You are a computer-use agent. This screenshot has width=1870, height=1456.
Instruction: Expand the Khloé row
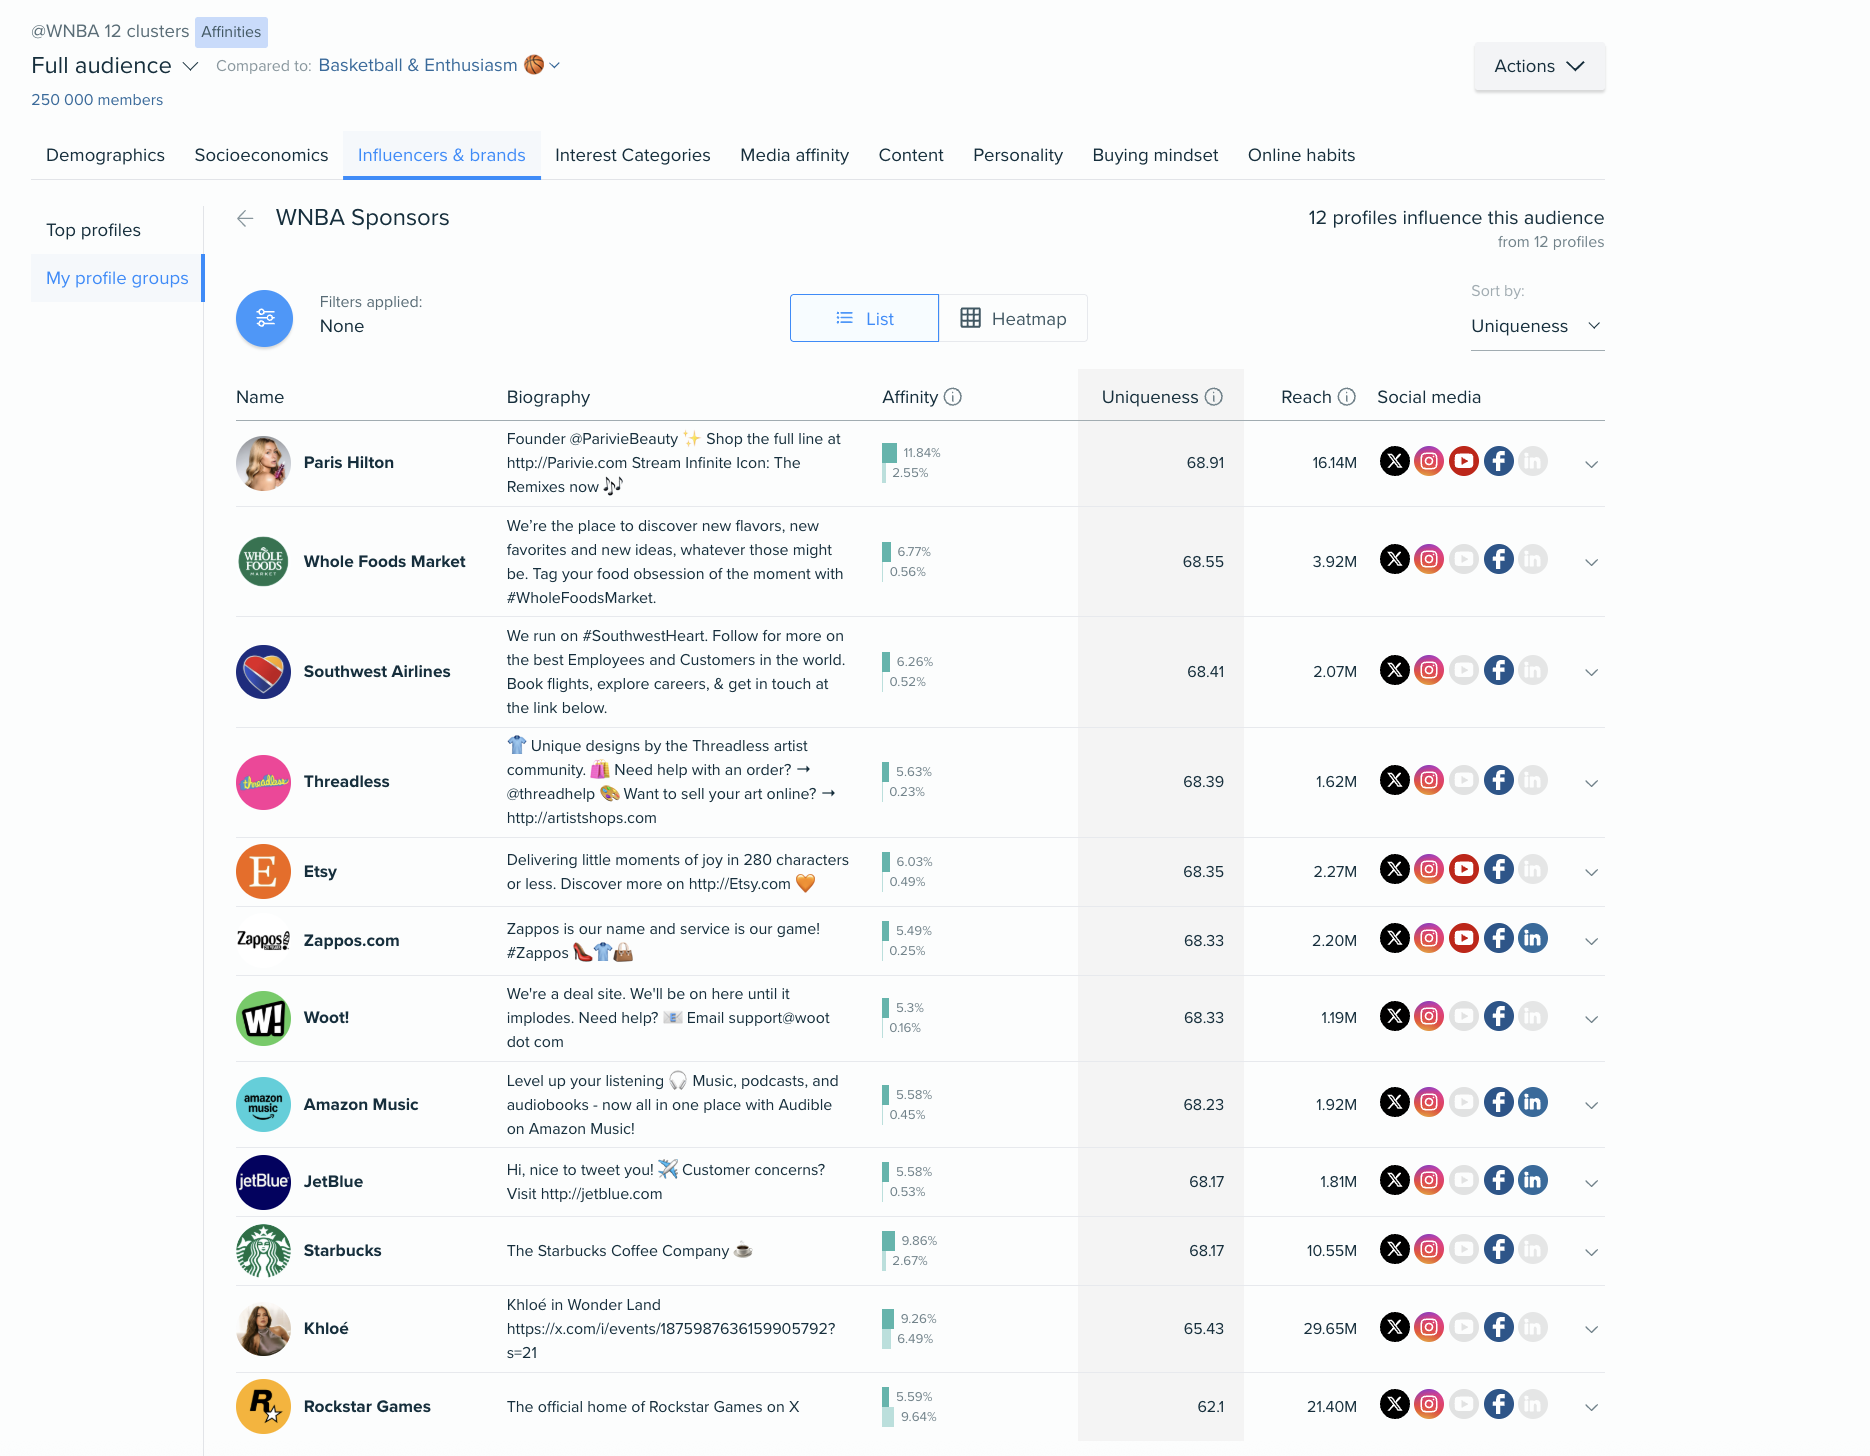pos(1592,1329)
